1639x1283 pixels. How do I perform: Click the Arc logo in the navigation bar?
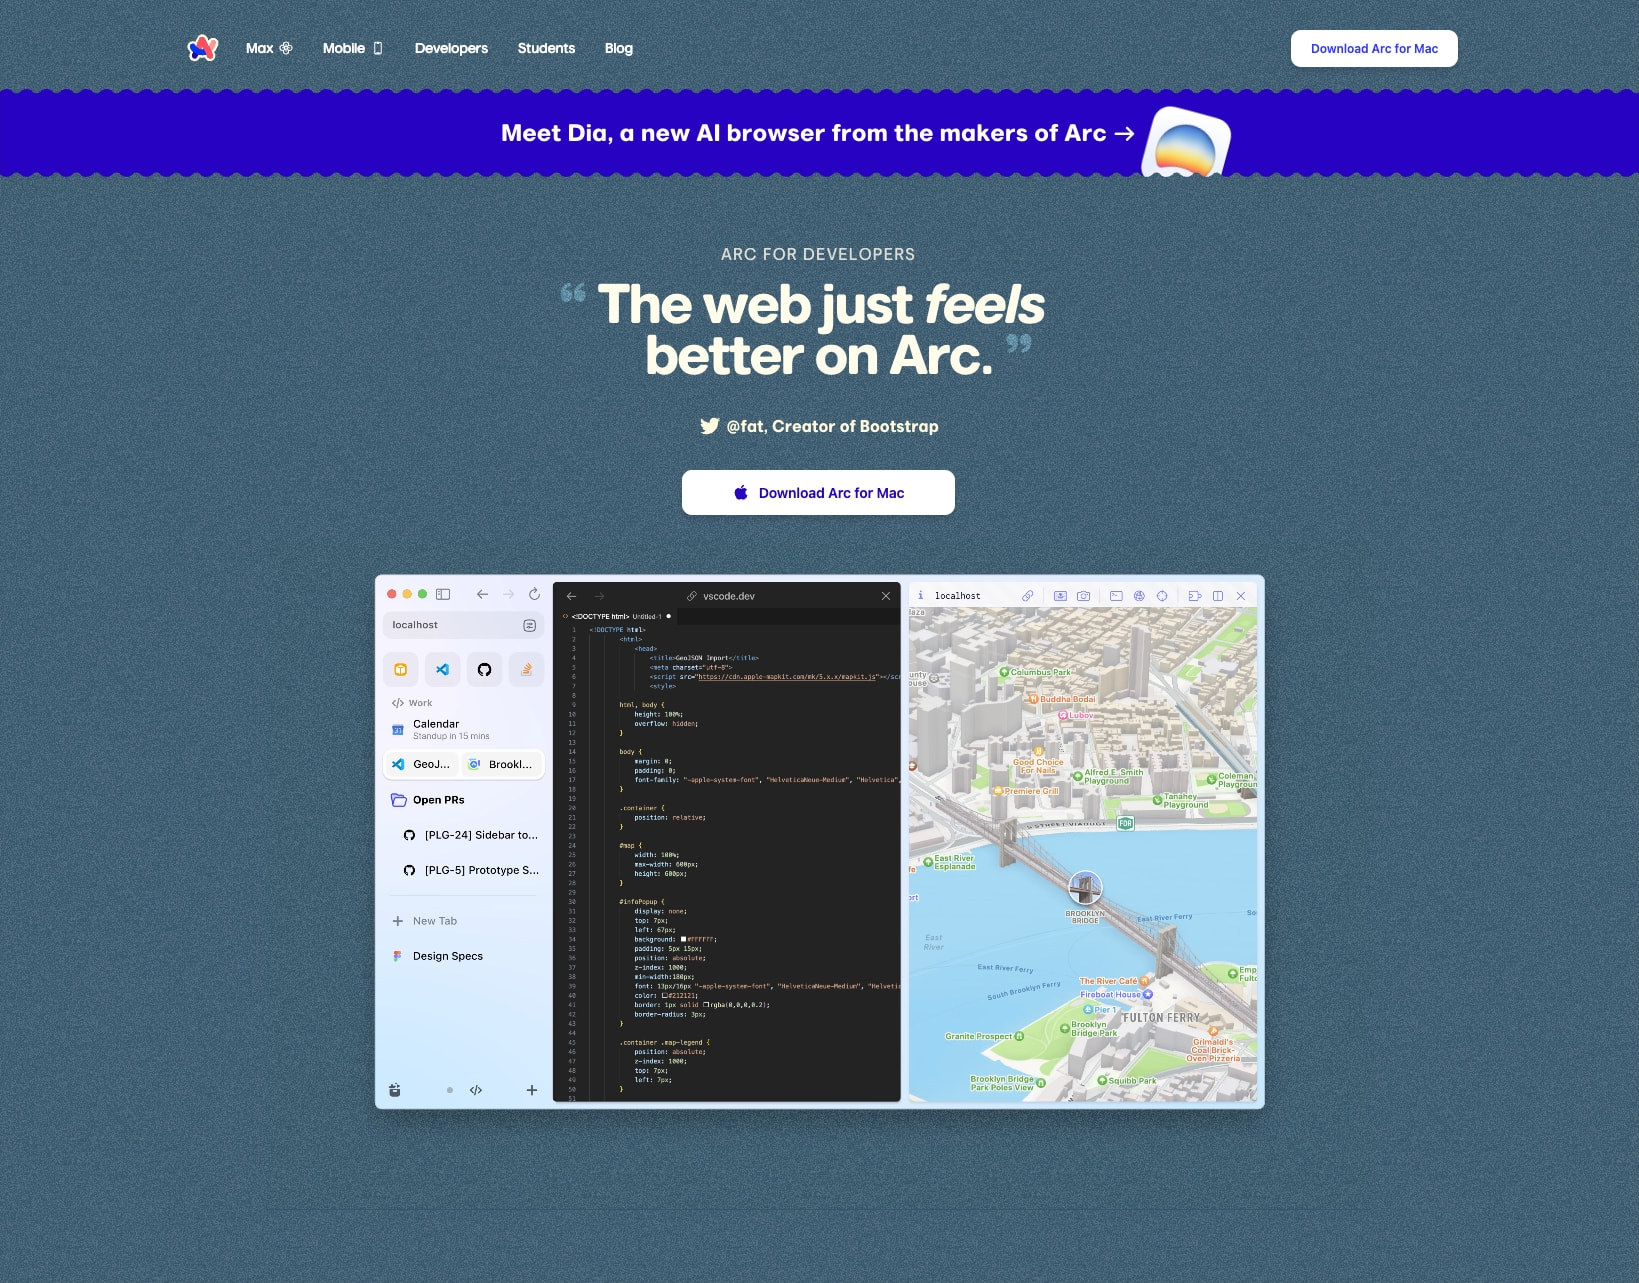(203, 48)
